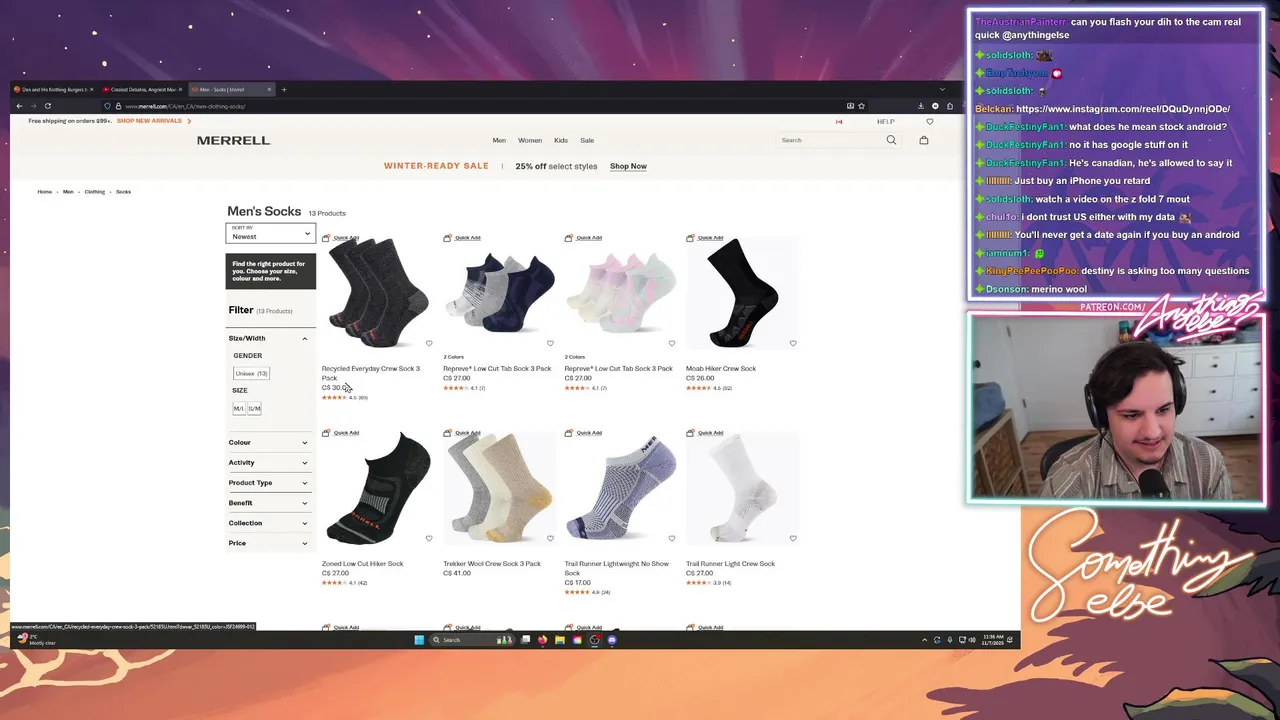Quick Add the Moab Hiker Crew Sock

pos(705,238)
